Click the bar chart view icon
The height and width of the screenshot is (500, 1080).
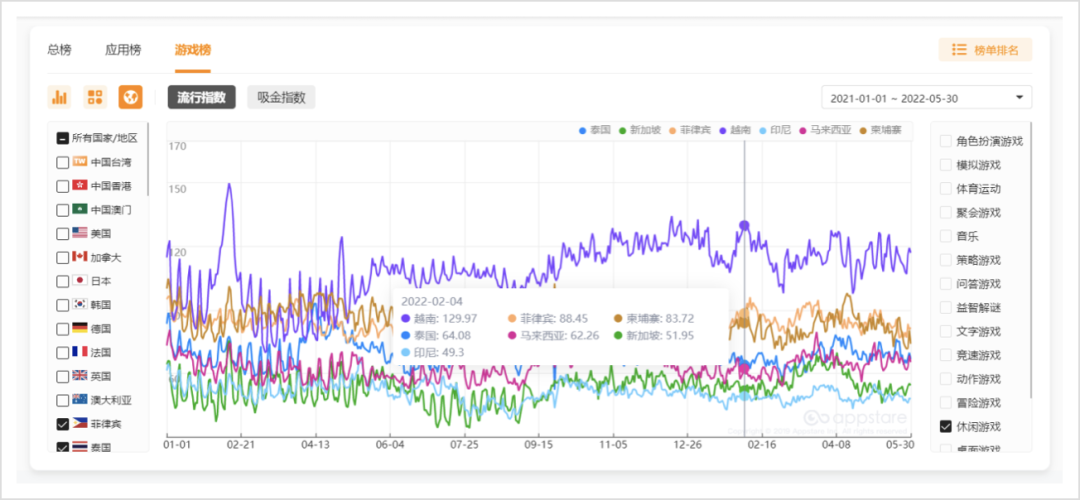pyautogui.click(x=59, y=97)
